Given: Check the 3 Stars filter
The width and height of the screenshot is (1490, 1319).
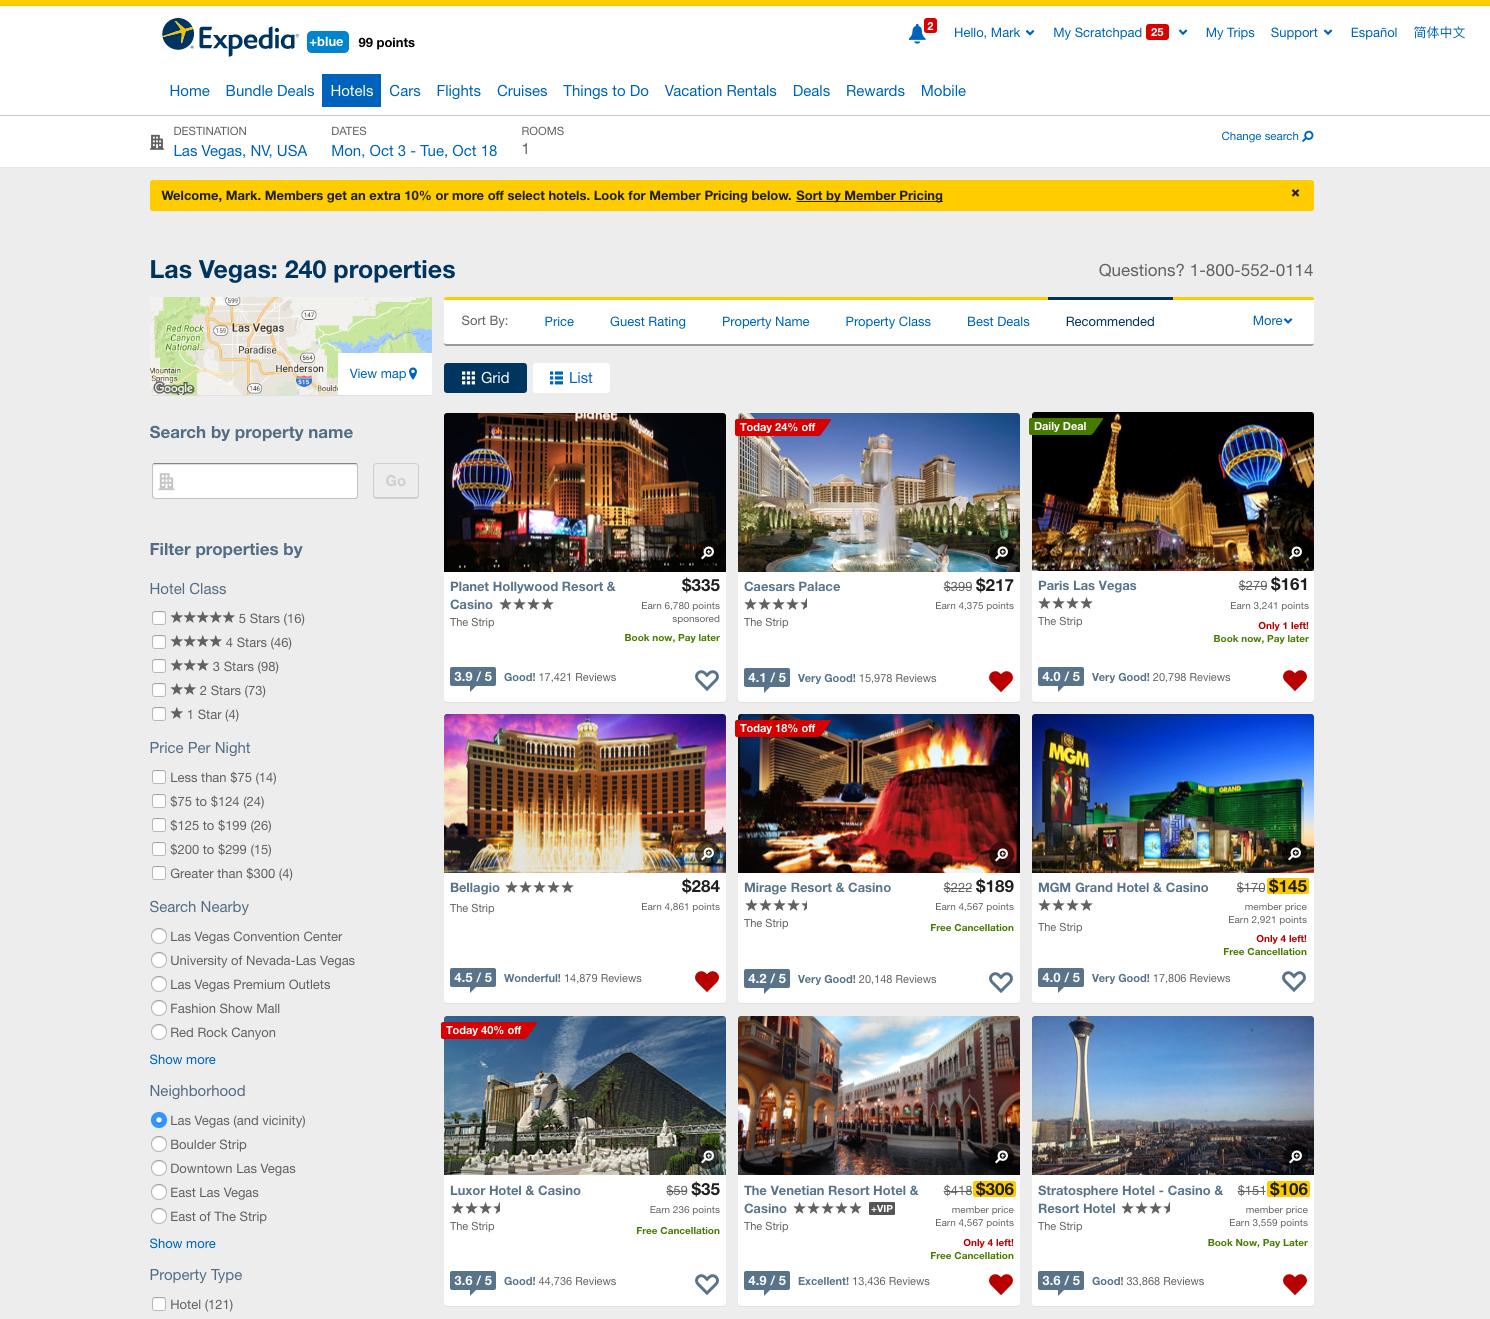Looking at the screenshot, I should [x=159, y=666].
